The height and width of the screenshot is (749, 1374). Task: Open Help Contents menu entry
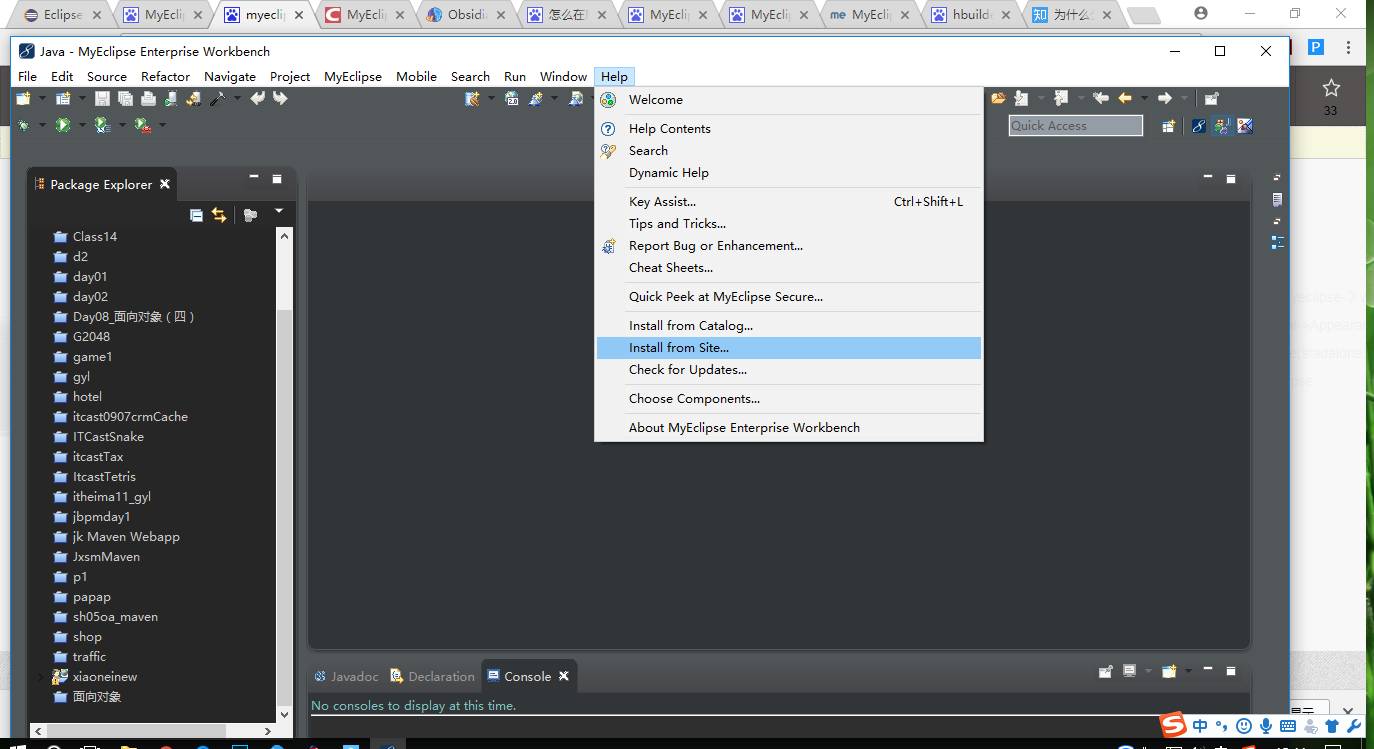[x=789, y=129]
